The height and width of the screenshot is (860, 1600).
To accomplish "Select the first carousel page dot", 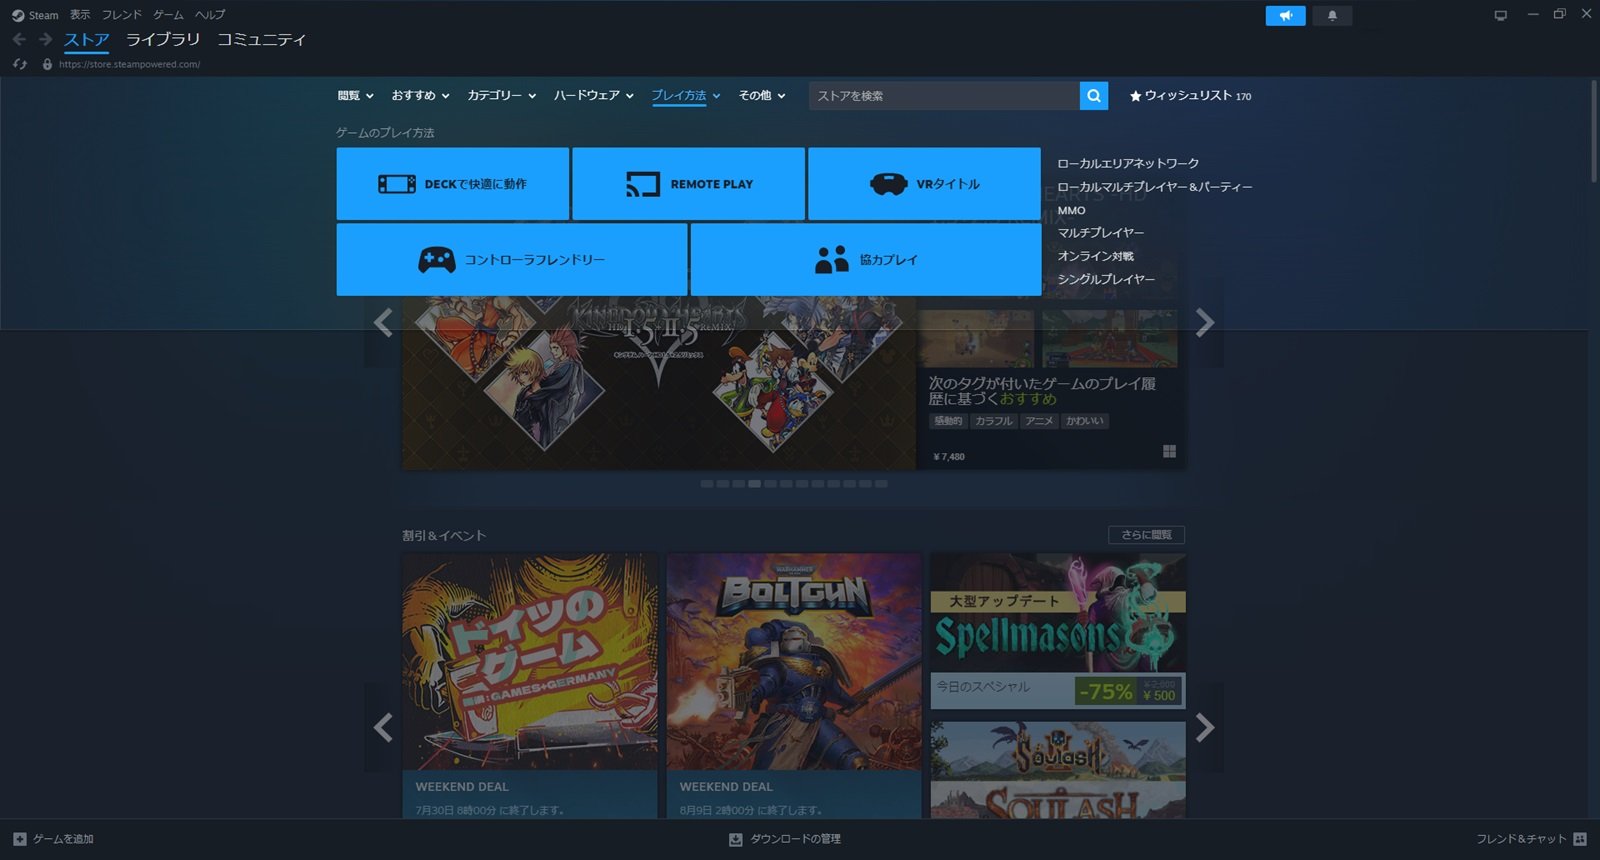I will [x=707, y=484].
